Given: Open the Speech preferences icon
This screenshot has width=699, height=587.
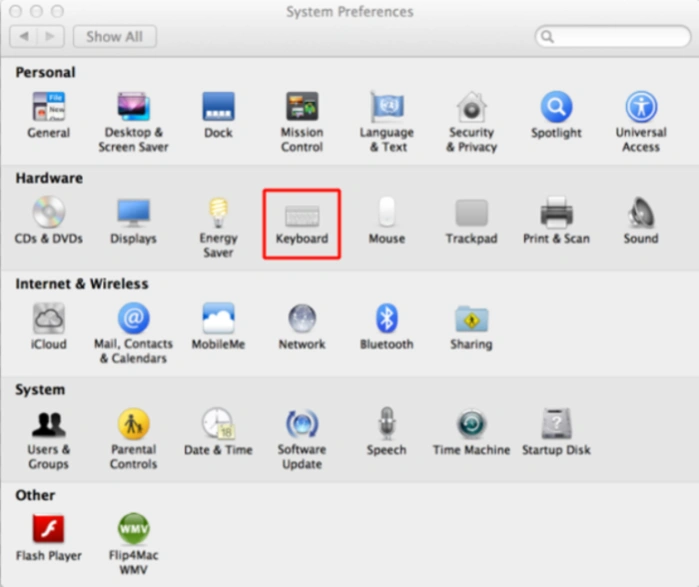Looking at the screenshot, I should [387, 423].
